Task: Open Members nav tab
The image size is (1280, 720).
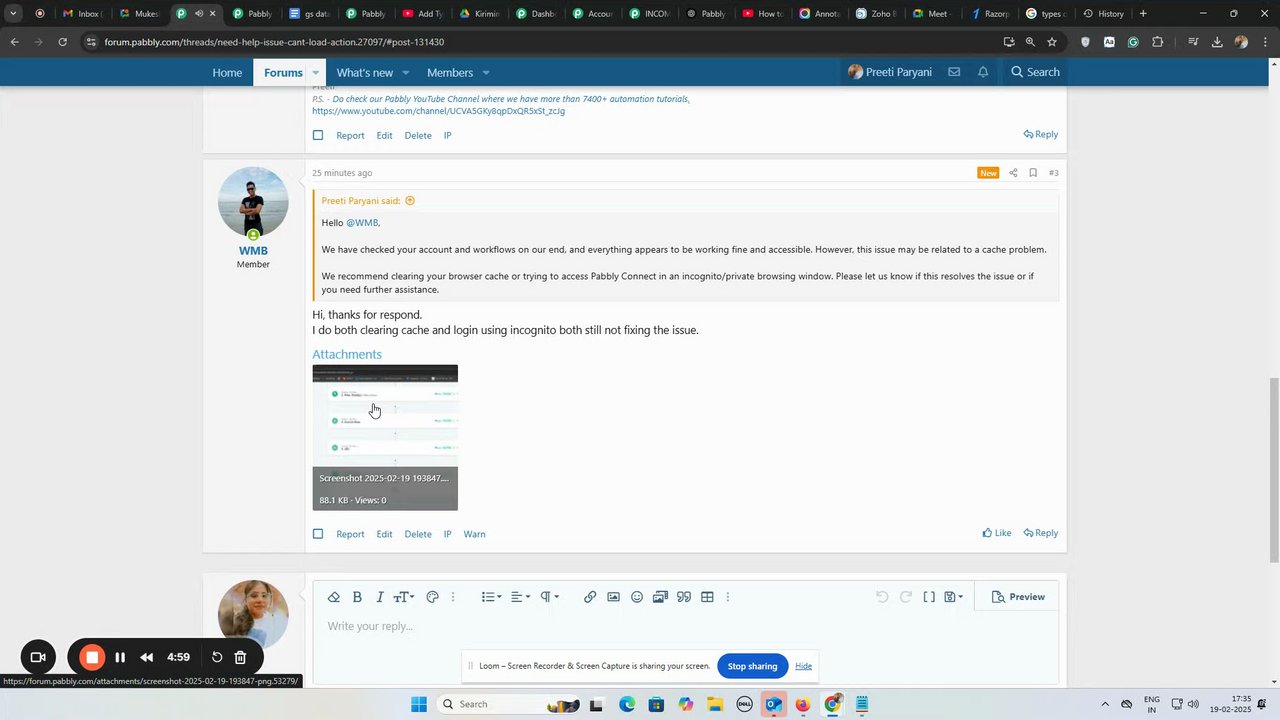Action: point(450,72)
